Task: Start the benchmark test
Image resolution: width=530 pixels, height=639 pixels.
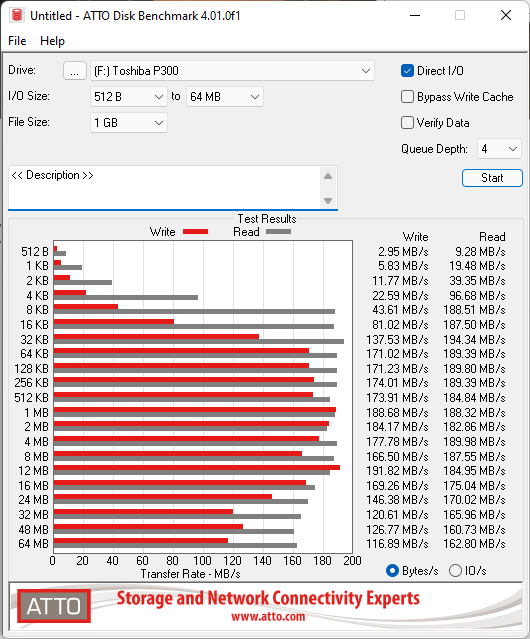Action: [x=492, y=178]
